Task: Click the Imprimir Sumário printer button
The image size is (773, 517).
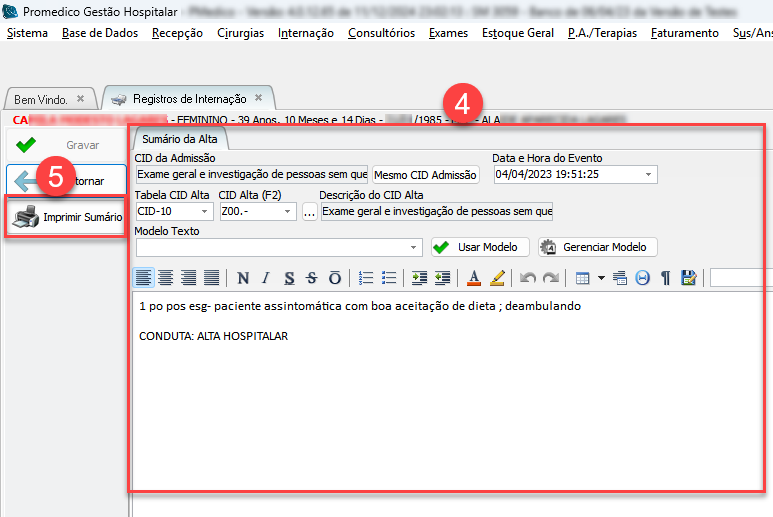Action: coord(68,216)
